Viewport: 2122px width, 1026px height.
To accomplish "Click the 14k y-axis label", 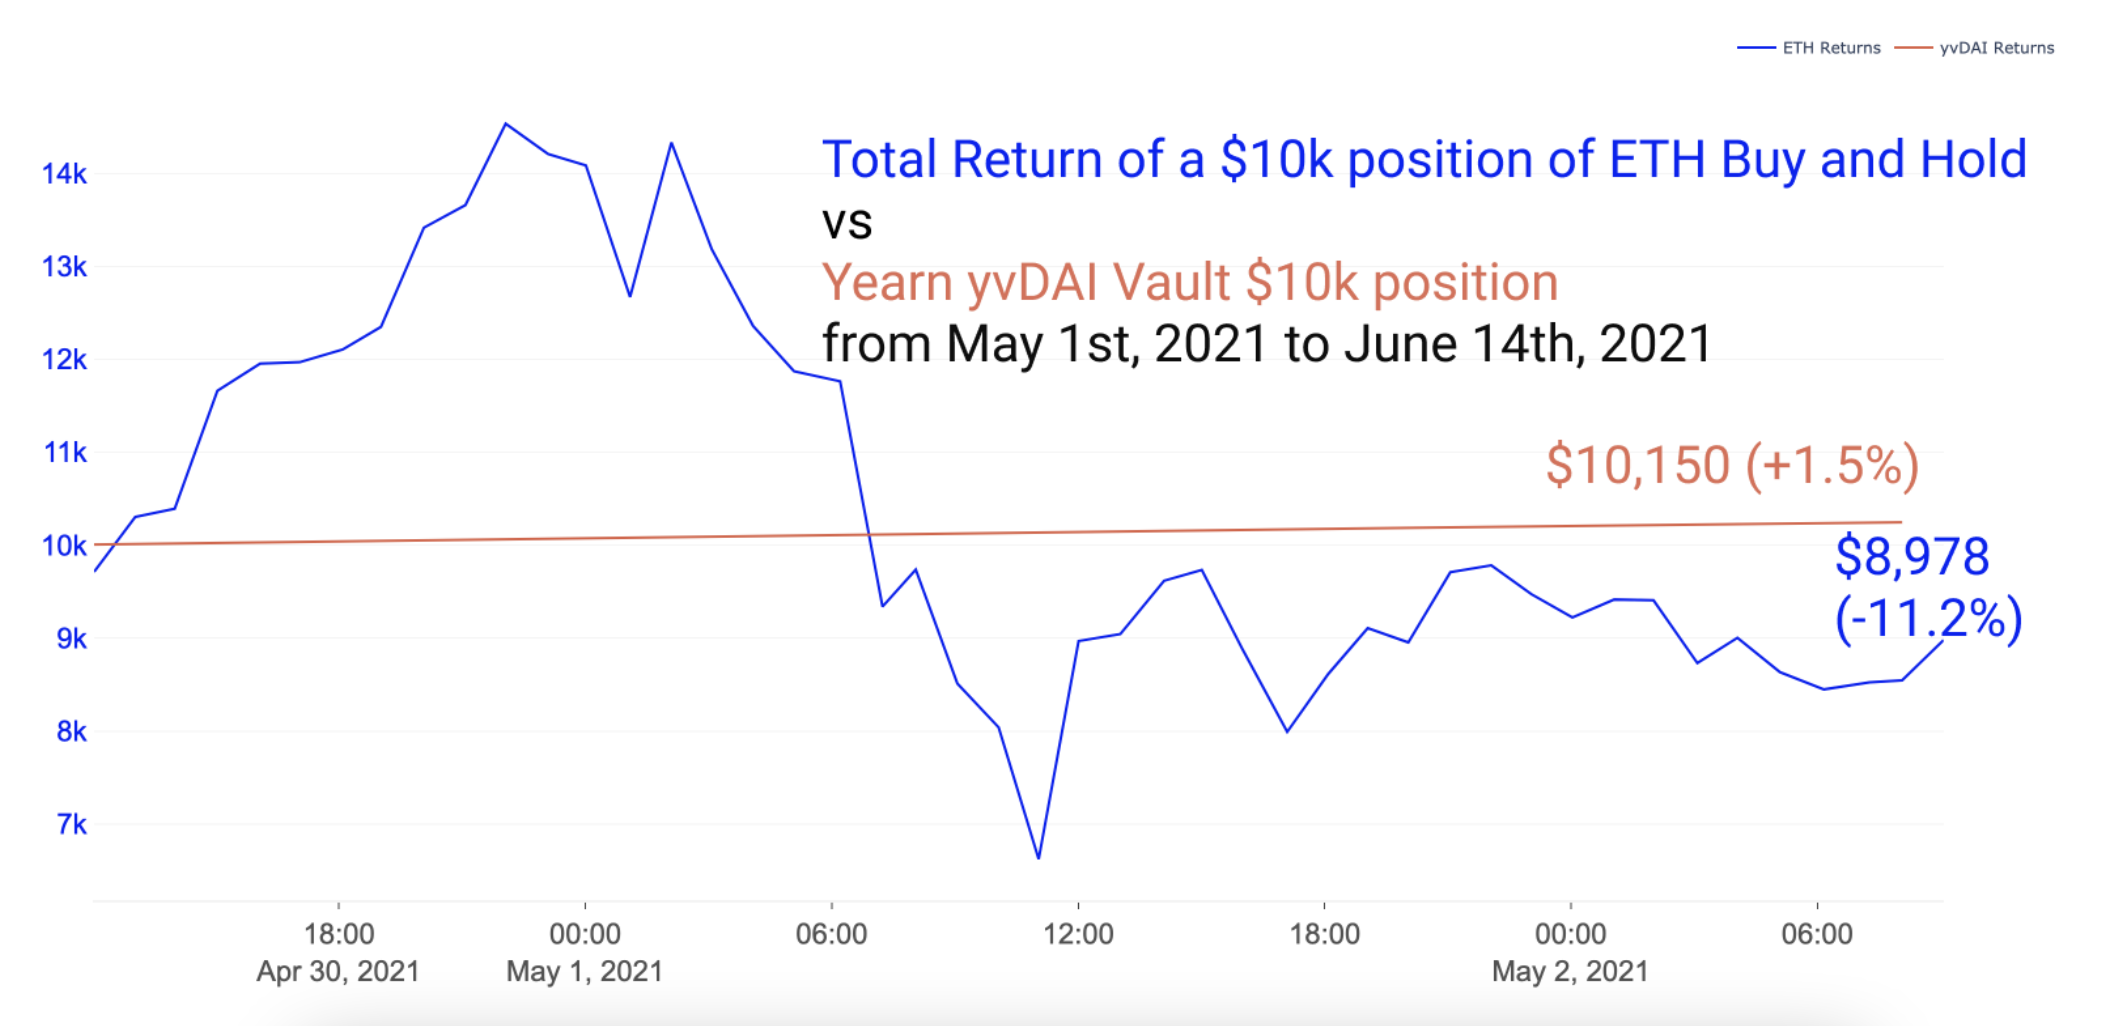I will tap(64, 174).
